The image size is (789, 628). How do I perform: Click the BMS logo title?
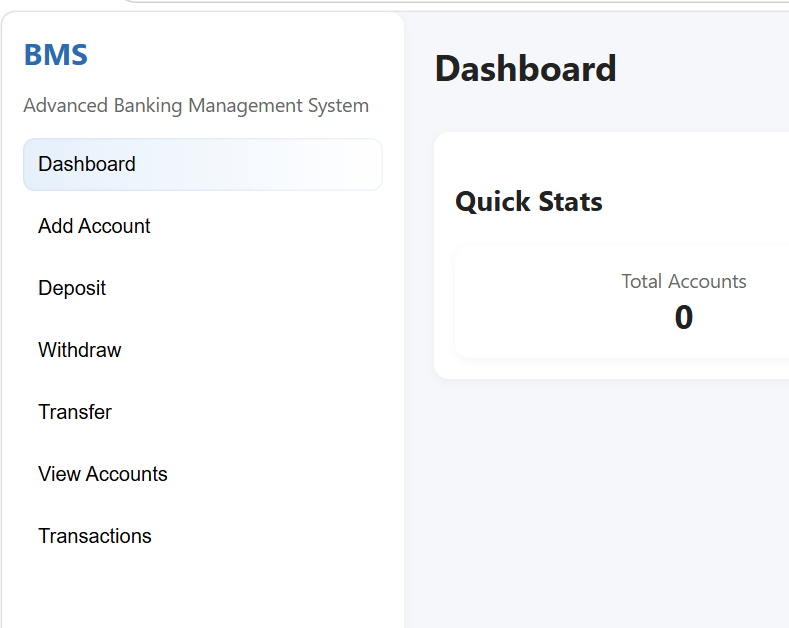(x=56, y=54)
